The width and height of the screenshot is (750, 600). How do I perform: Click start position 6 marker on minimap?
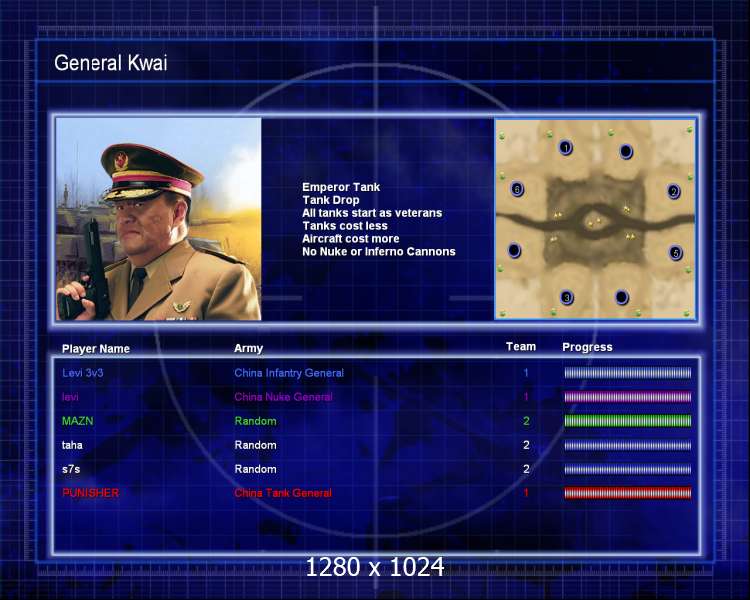click(517, 189)
